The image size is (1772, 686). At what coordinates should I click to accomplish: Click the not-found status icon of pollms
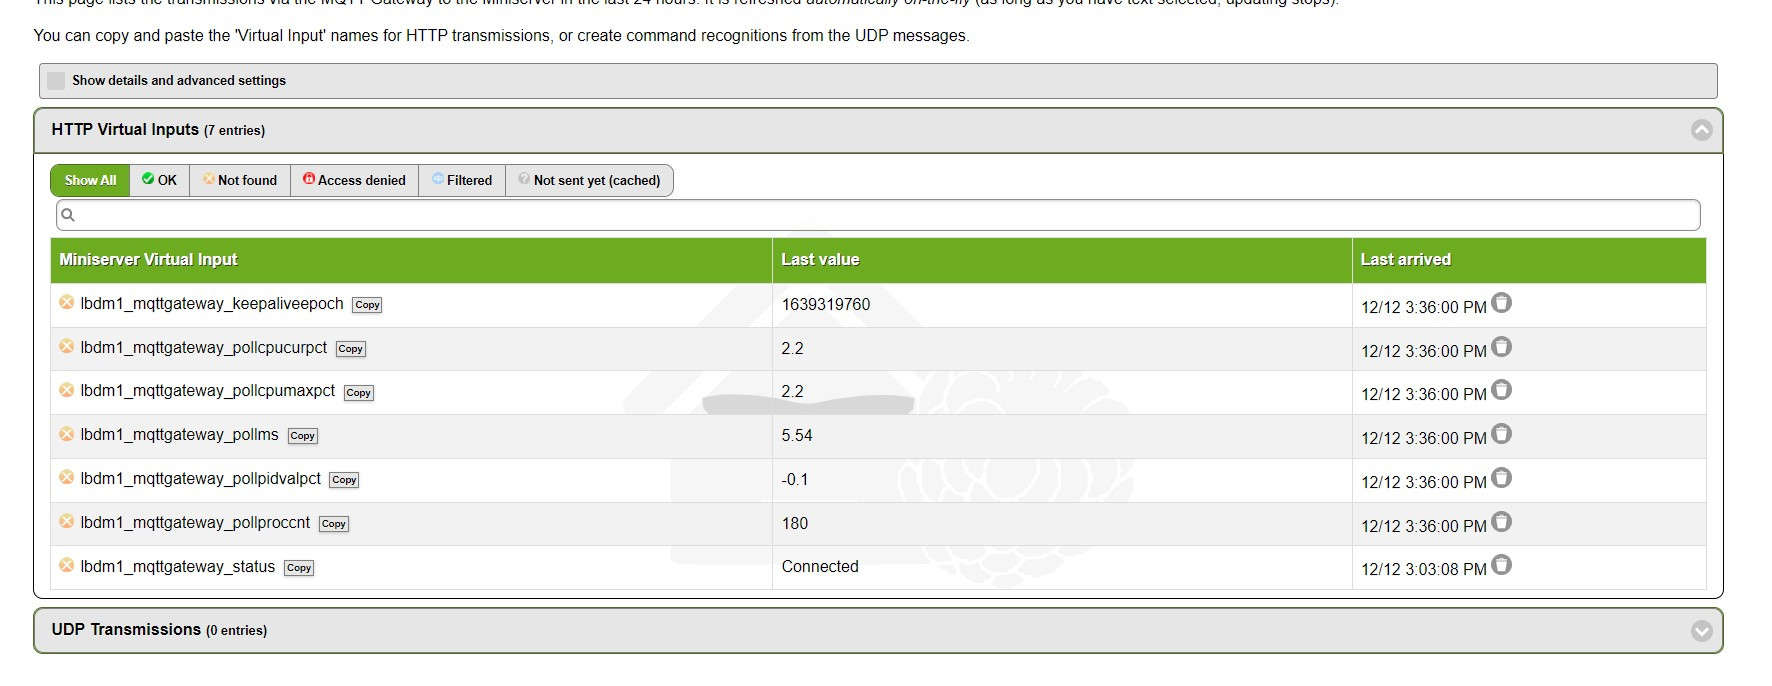(67, 434)
